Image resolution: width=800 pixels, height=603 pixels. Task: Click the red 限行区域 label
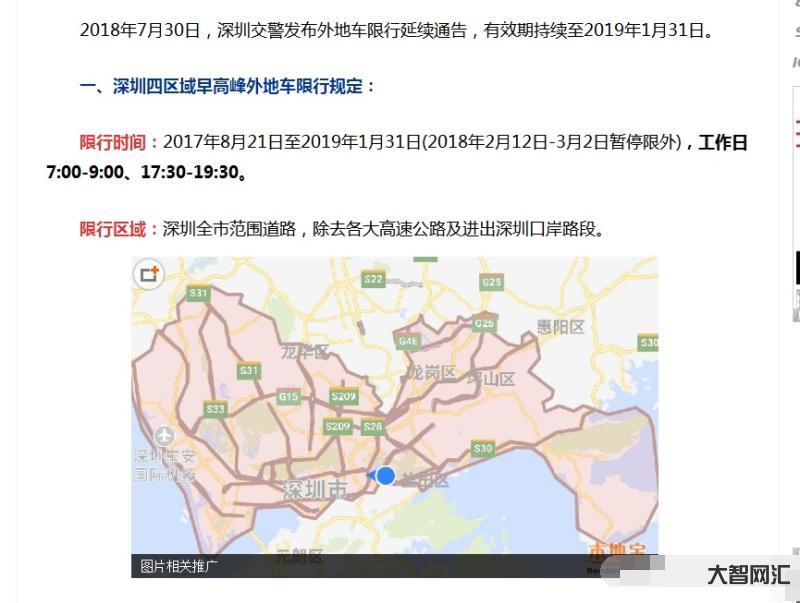coord(119,229)
